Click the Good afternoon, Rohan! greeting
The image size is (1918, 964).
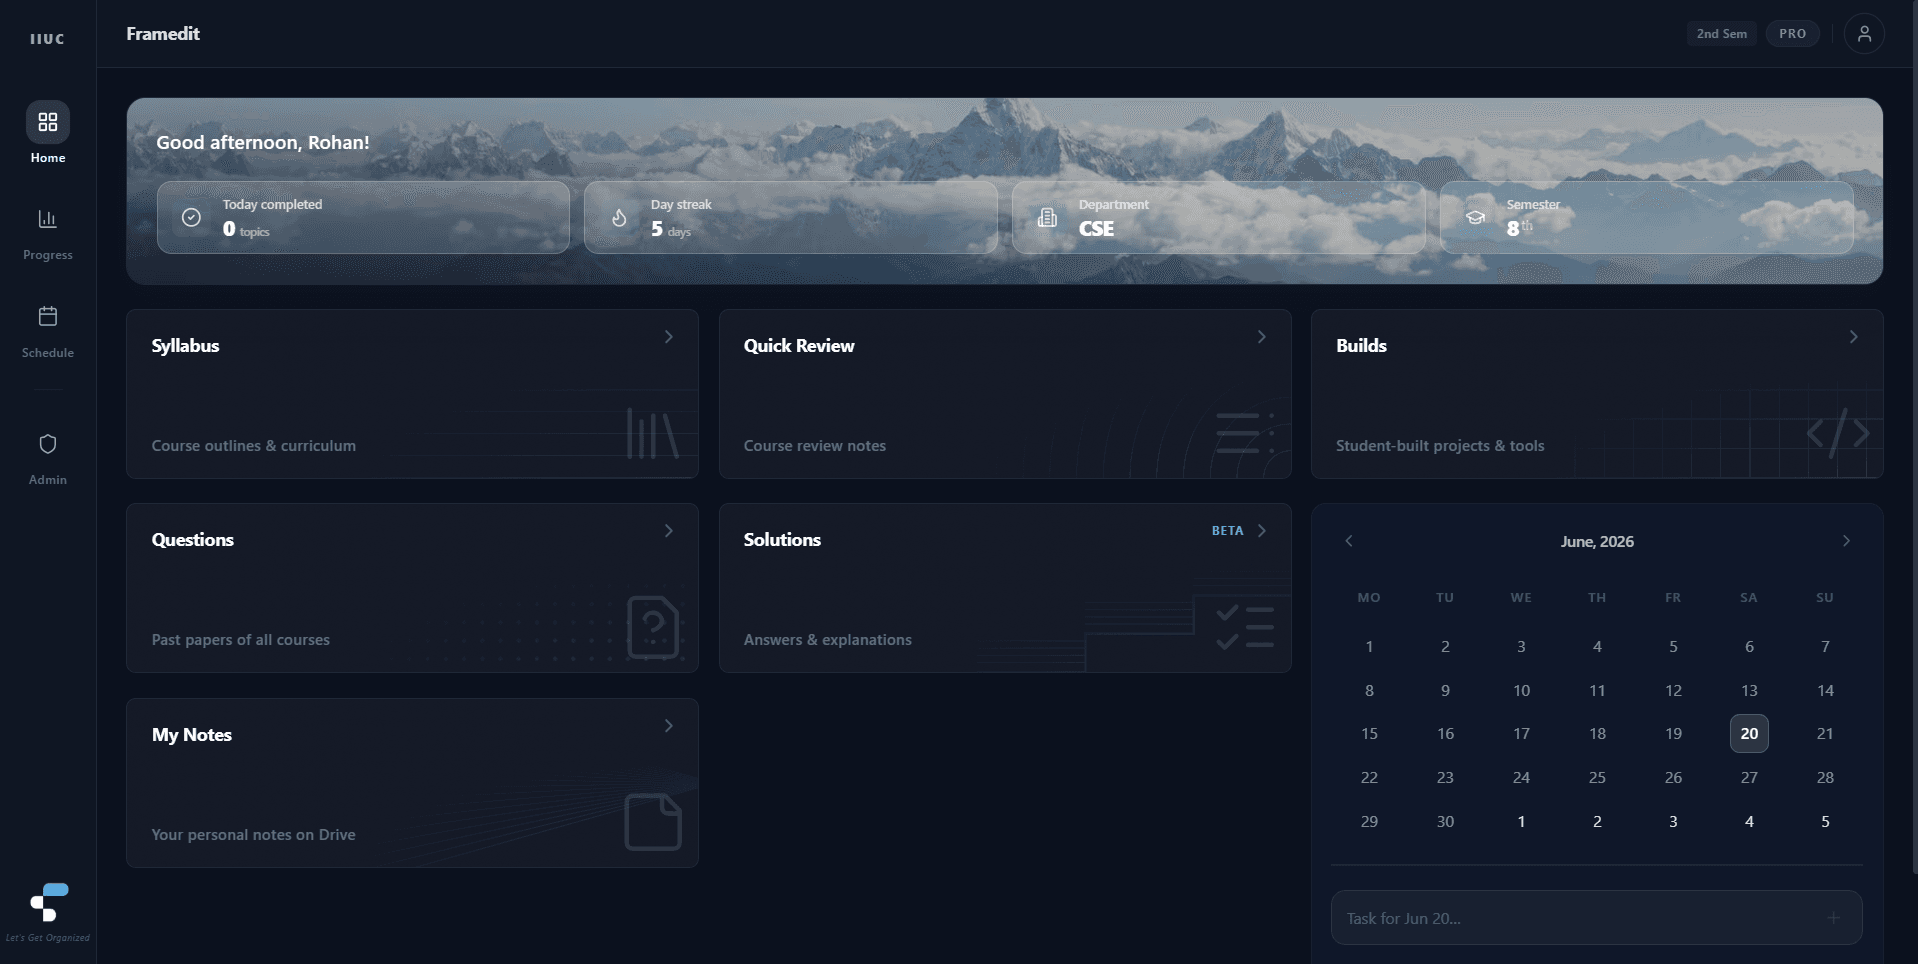pos(263,142)
